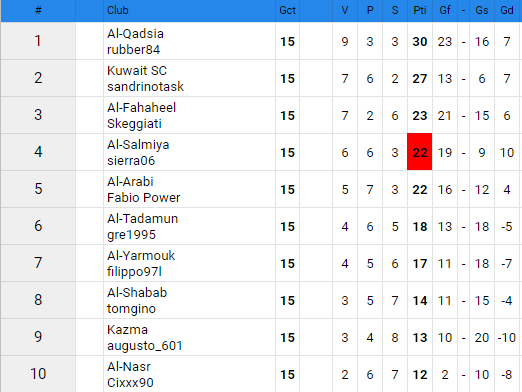Select the Al-Fahaheel club name
Viewport: 522px width, 392px height.
click(141, 108)
